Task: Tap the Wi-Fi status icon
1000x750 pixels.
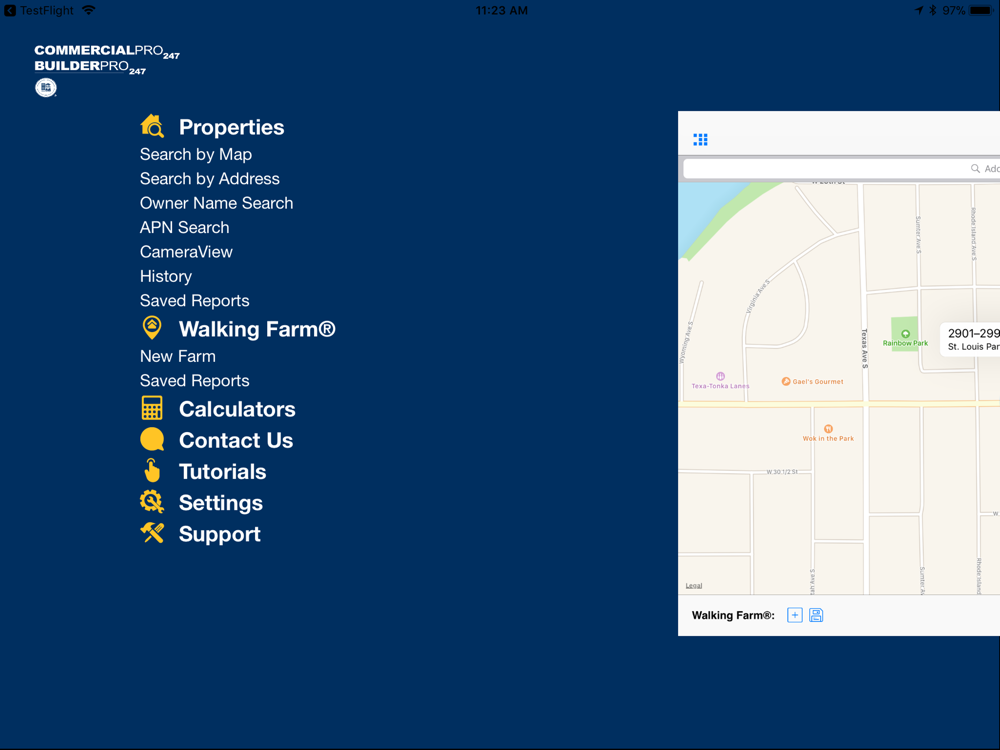Action: (89, 10)
